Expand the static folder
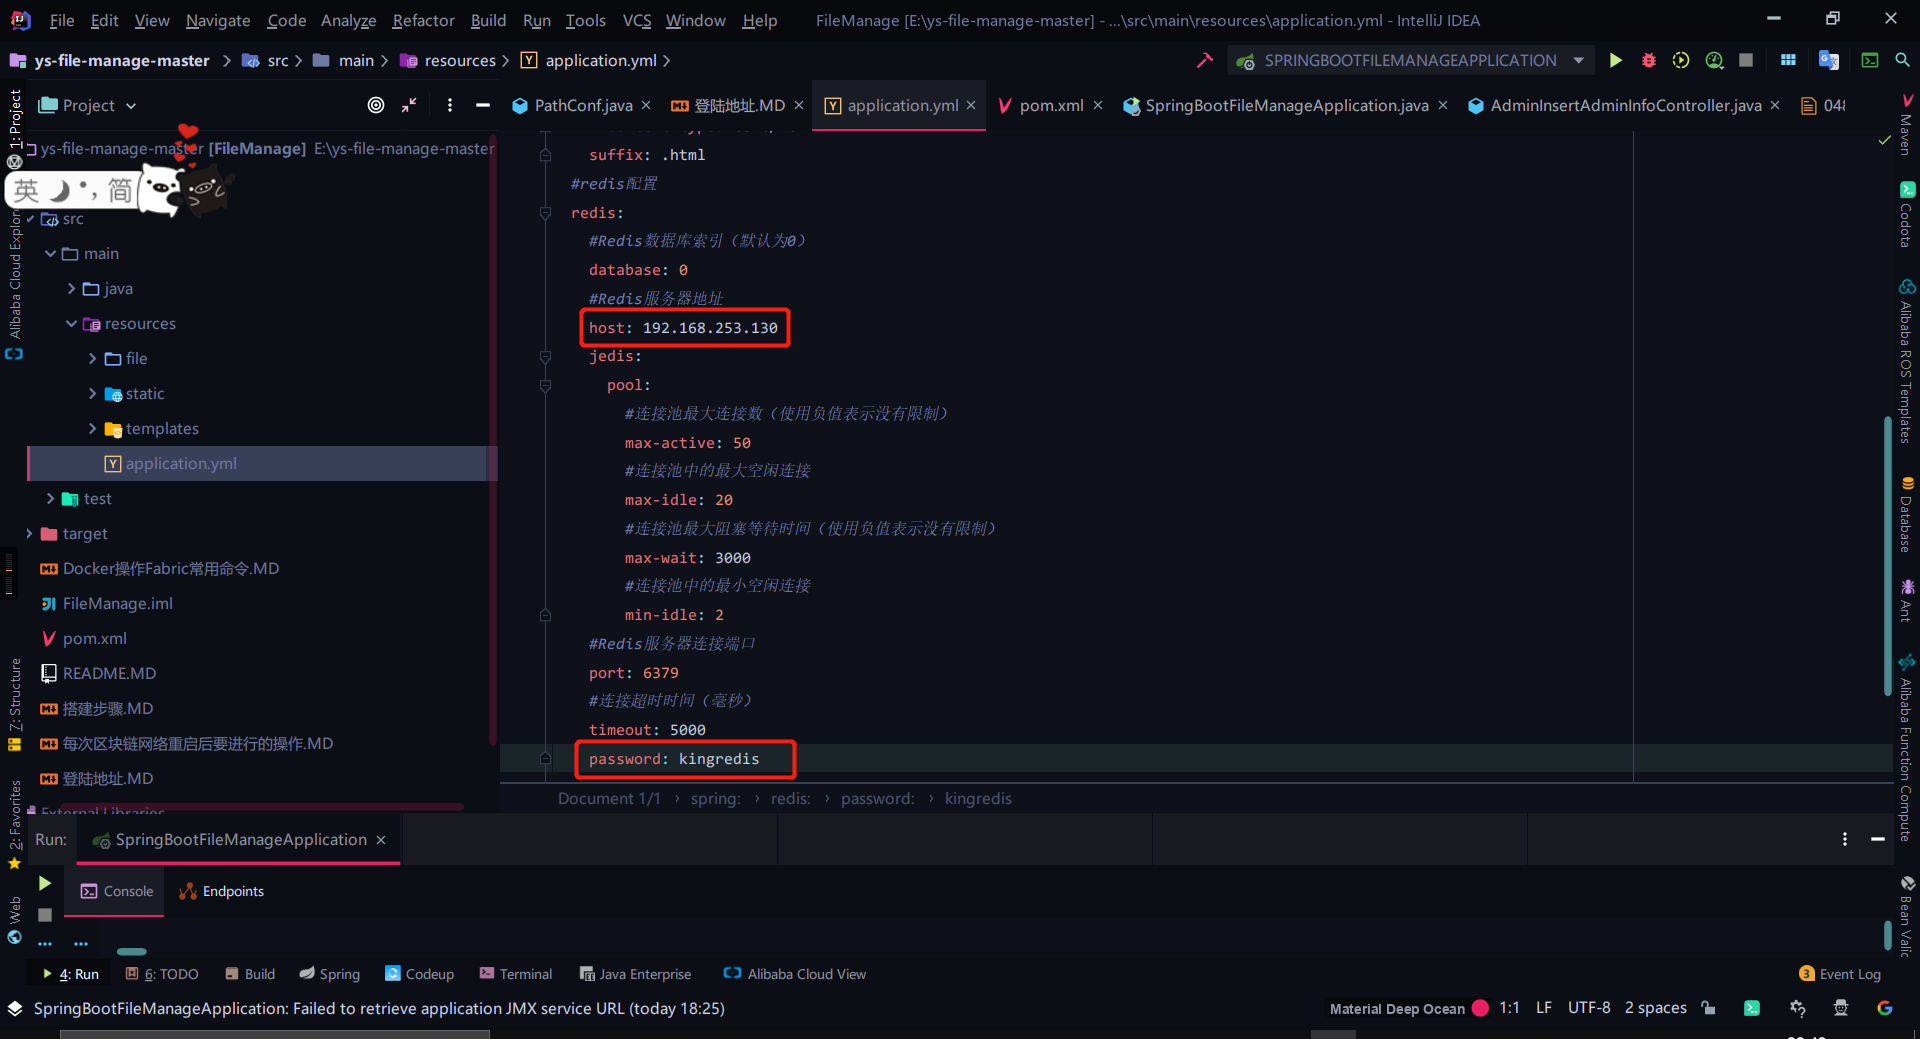This screenshot has width=1920, height=1039. click(x=92, y=393)
